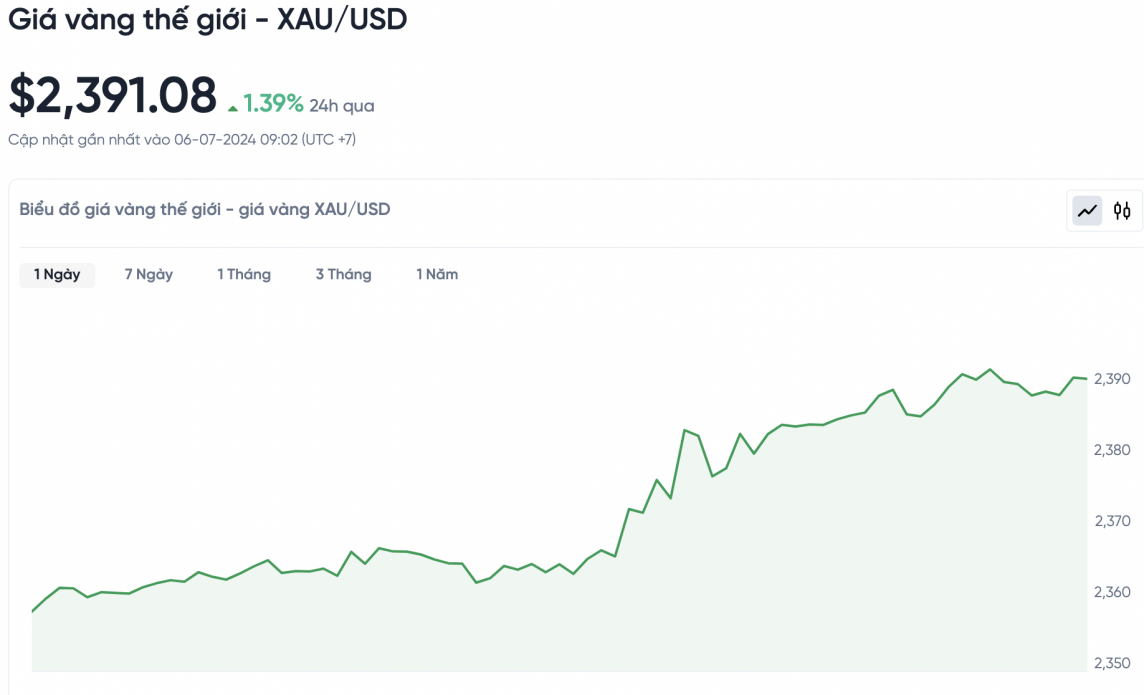Click the 2,350 y-axis label
The image size is (1144, 695).
coord(1112,663)
